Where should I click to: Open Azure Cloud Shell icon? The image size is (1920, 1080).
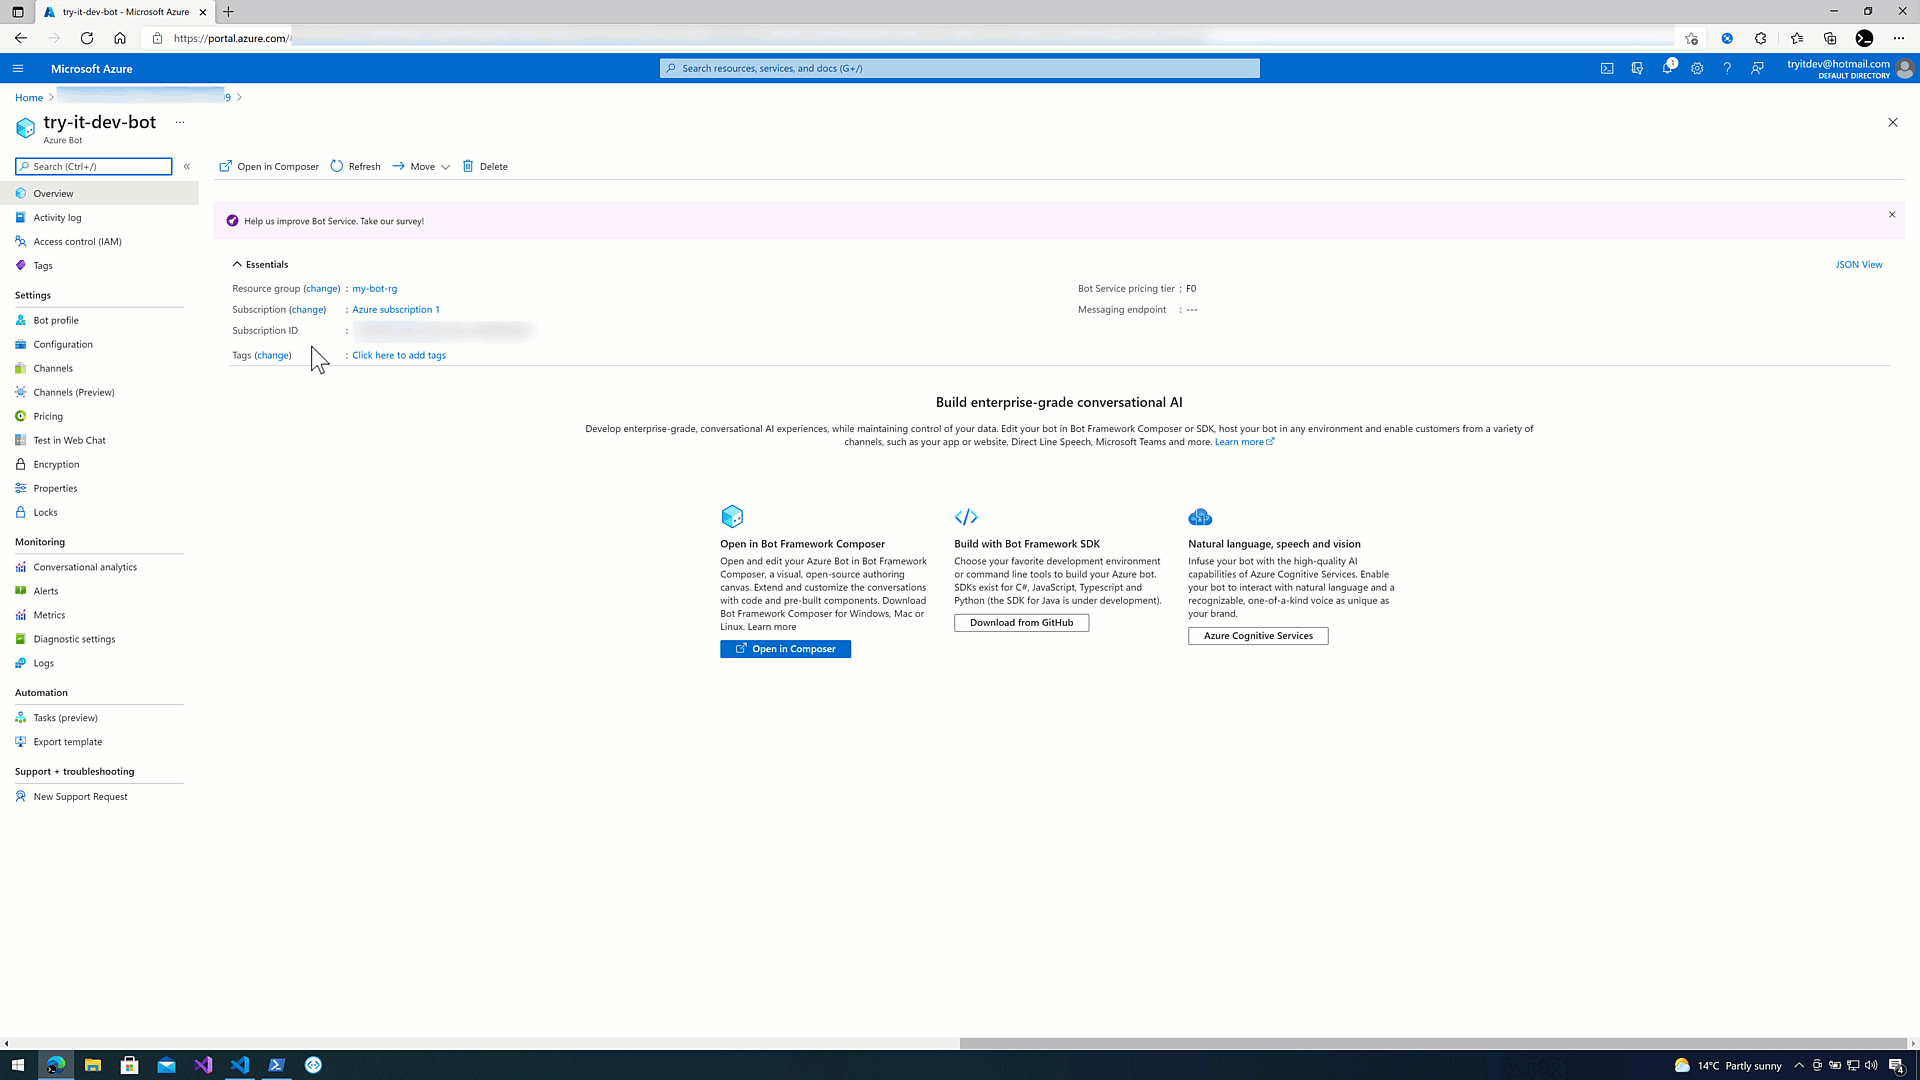(1607, 69)
